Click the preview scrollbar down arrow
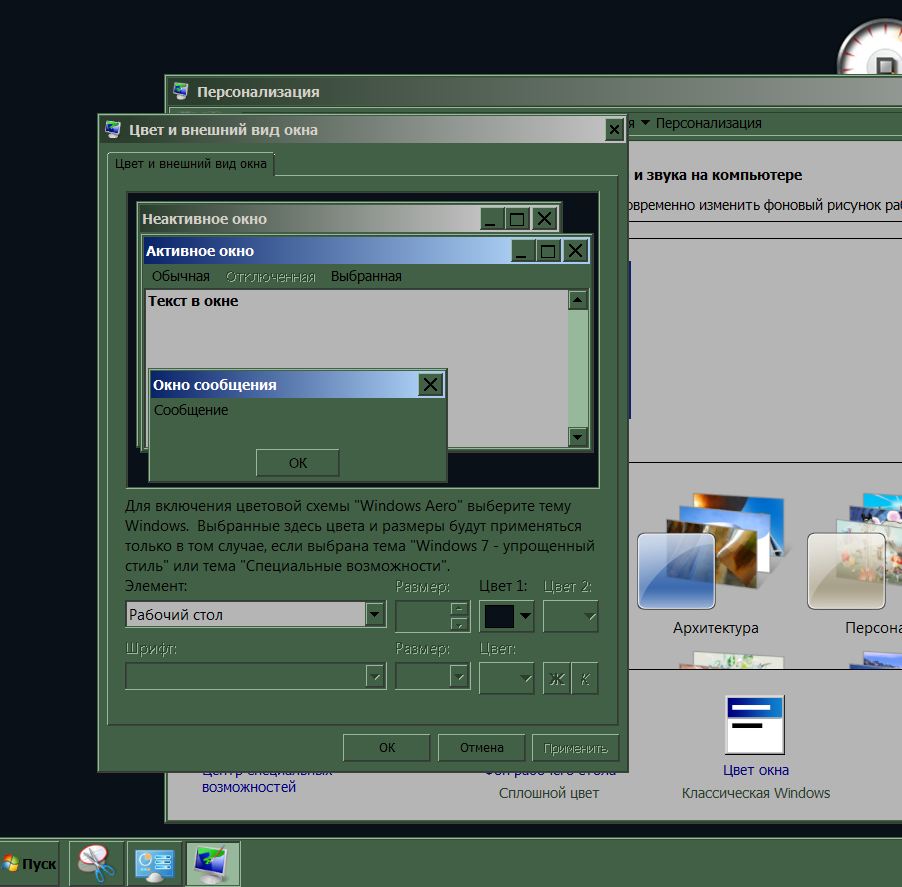This screenshot has width=902, height=887. point(578,437)
